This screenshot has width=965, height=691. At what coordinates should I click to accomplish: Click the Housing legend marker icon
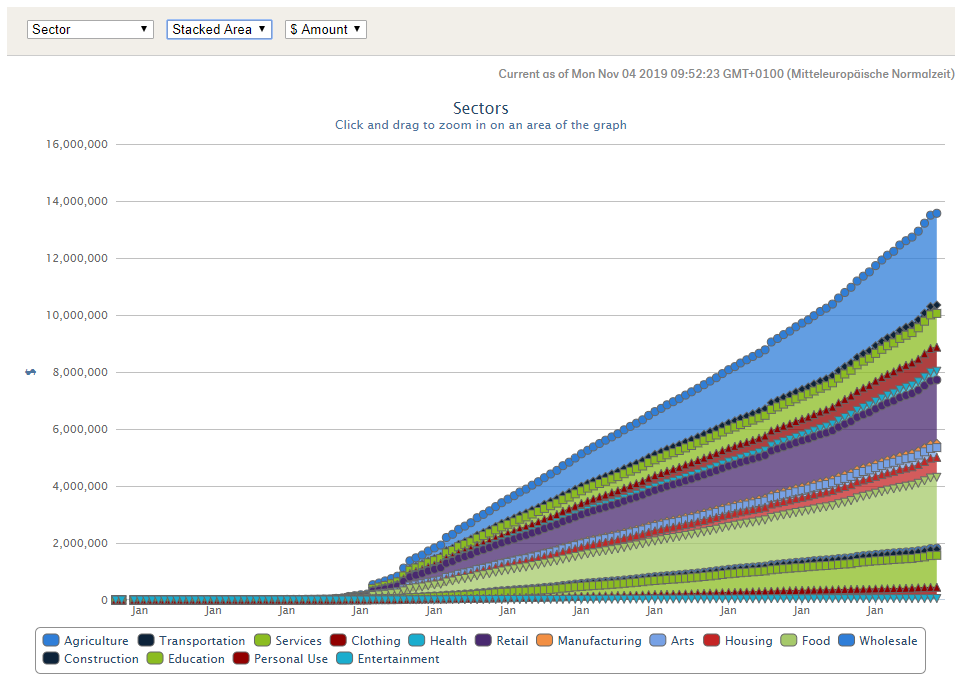pos(712,641)
